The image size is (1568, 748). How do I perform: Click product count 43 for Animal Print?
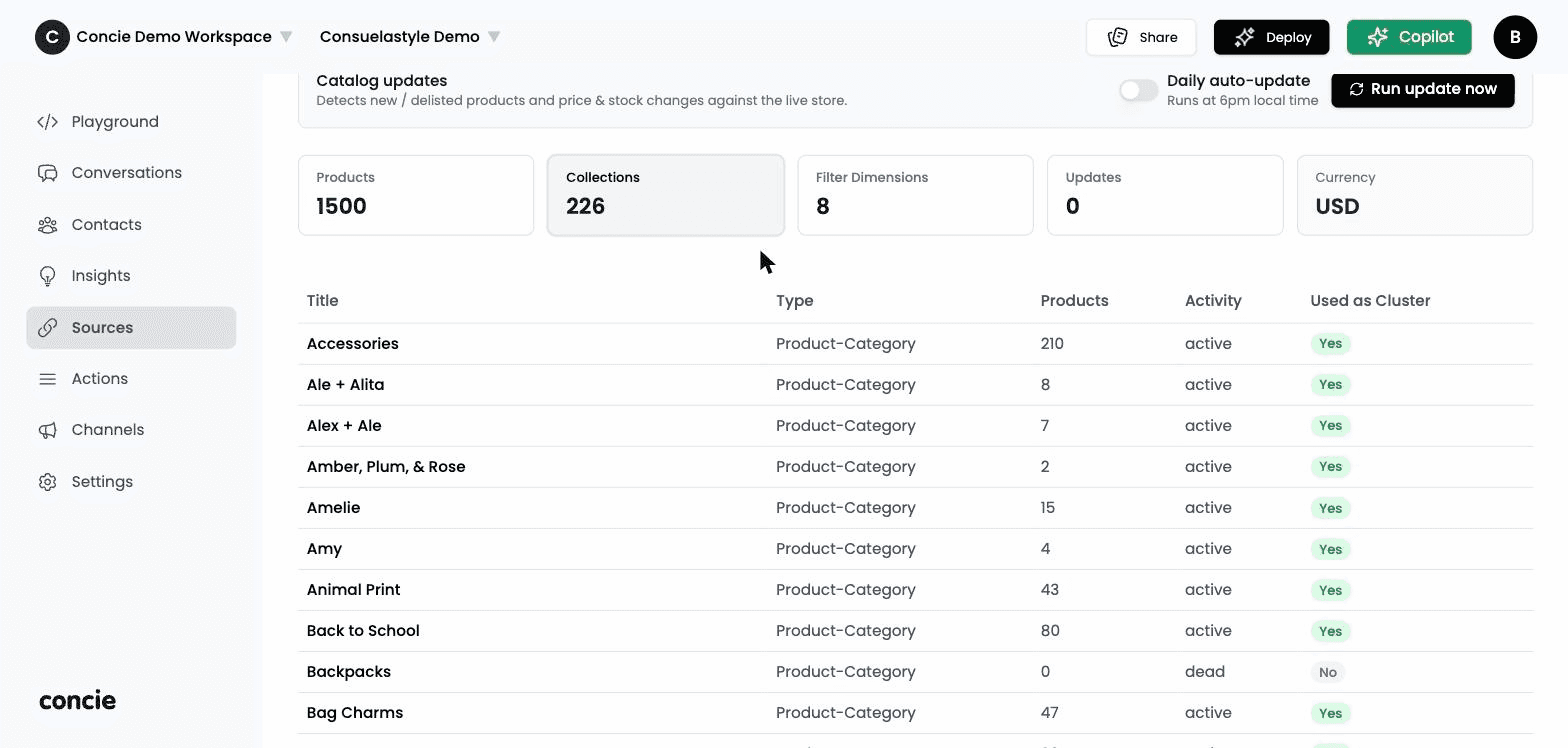tap(1050, 590)
